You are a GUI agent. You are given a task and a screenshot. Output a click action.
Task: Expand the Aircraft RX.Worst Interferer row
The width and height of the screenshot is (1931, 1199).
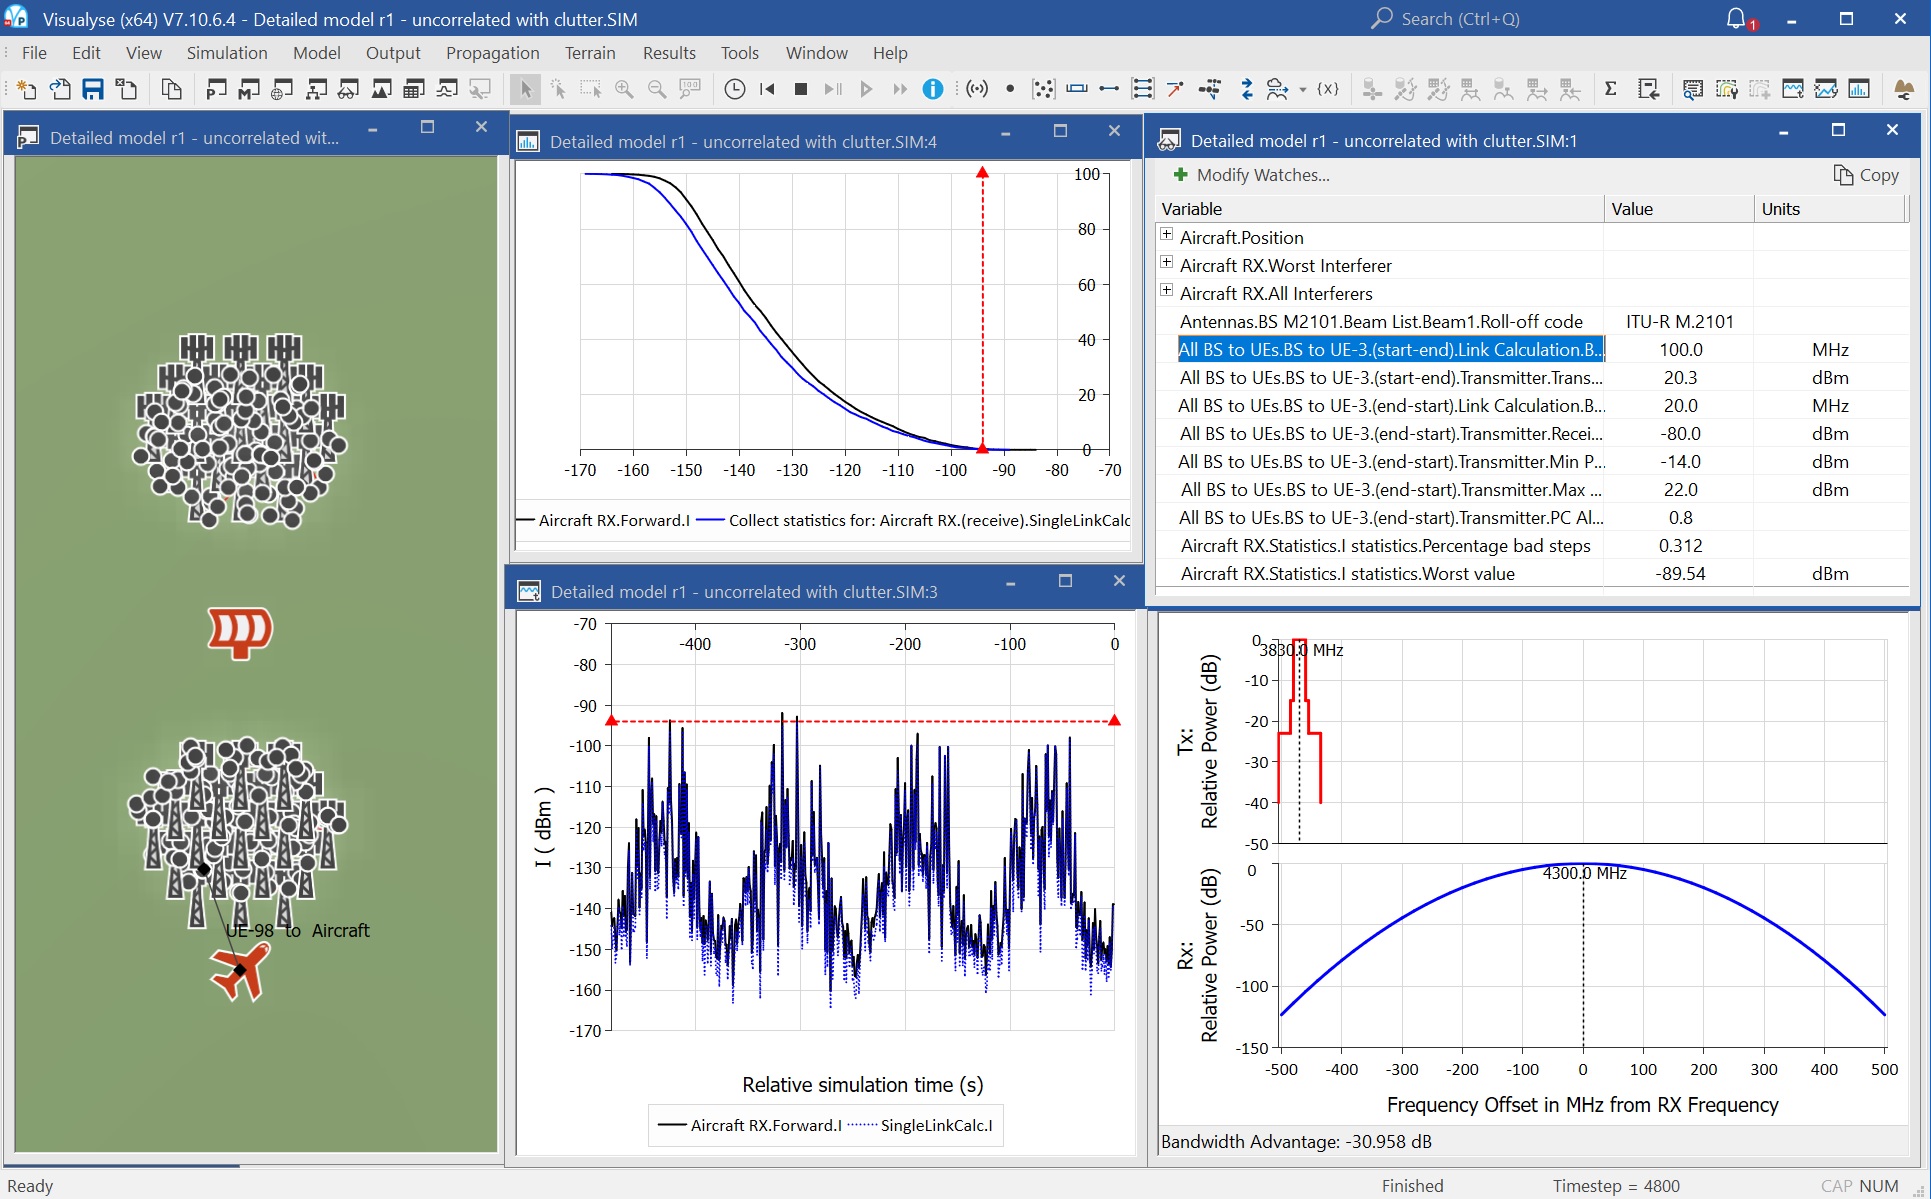click(x=1166, y=262)
